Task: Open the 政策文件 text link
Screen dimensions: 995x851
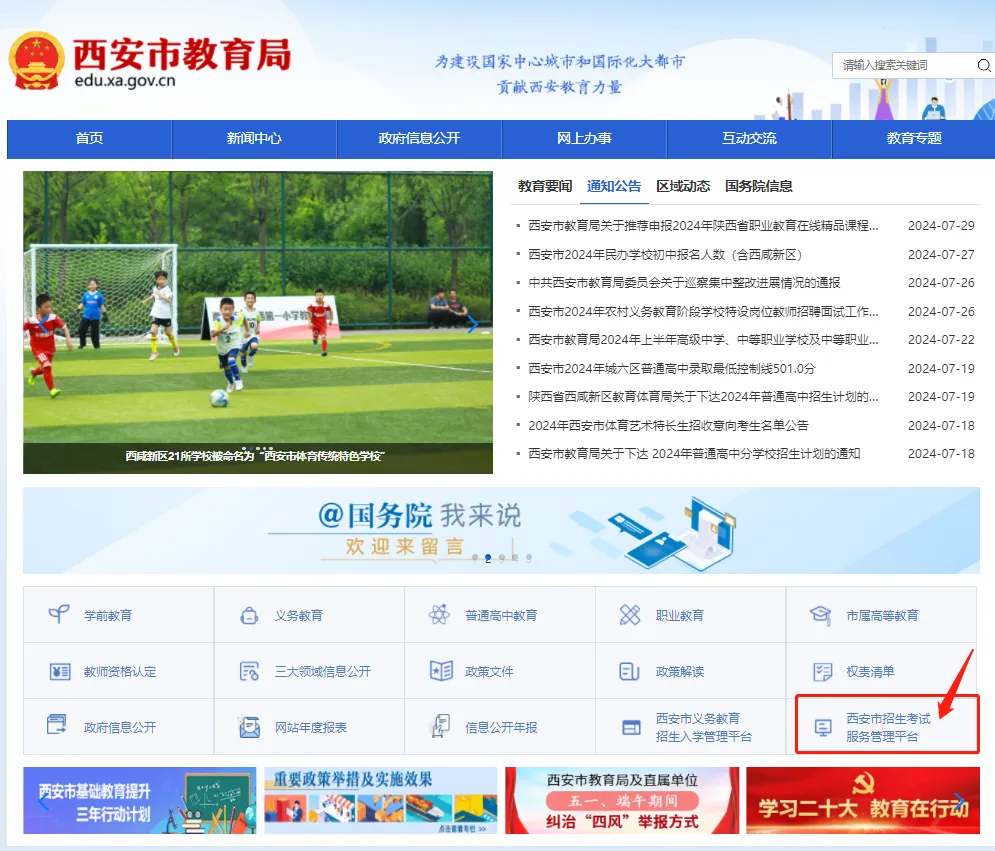Action: pos(489,671)
